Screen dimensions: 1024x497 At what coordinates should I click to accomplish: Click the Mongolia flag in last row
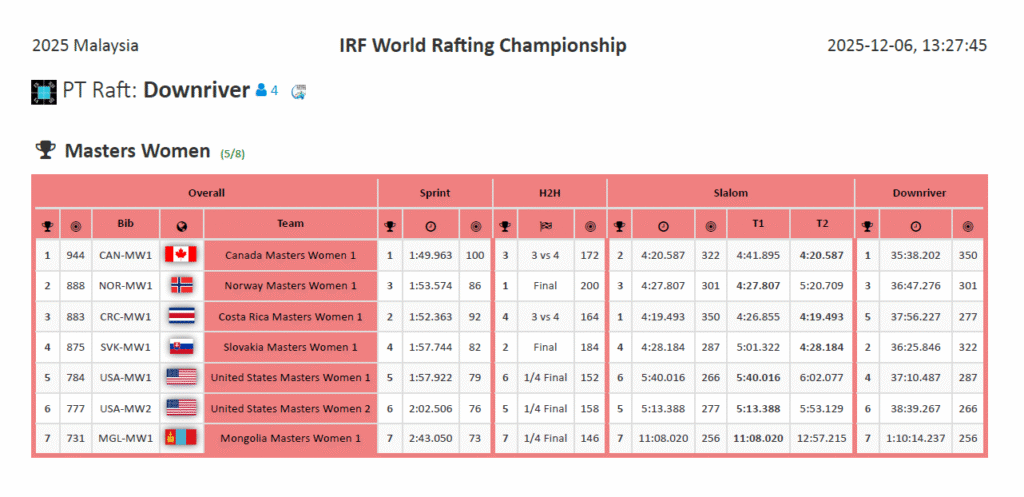point(181,438)
